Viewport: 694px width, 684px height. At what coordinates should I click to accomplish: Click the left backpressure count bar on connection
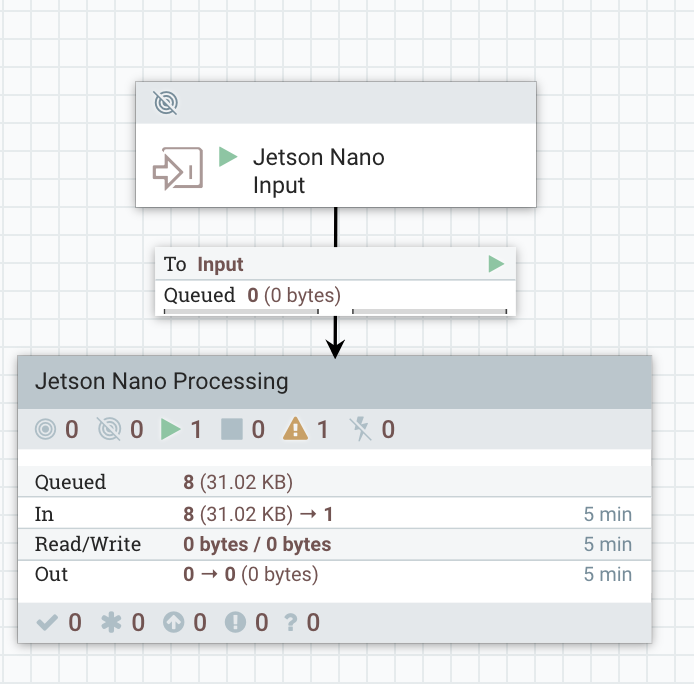coord(241,312)
